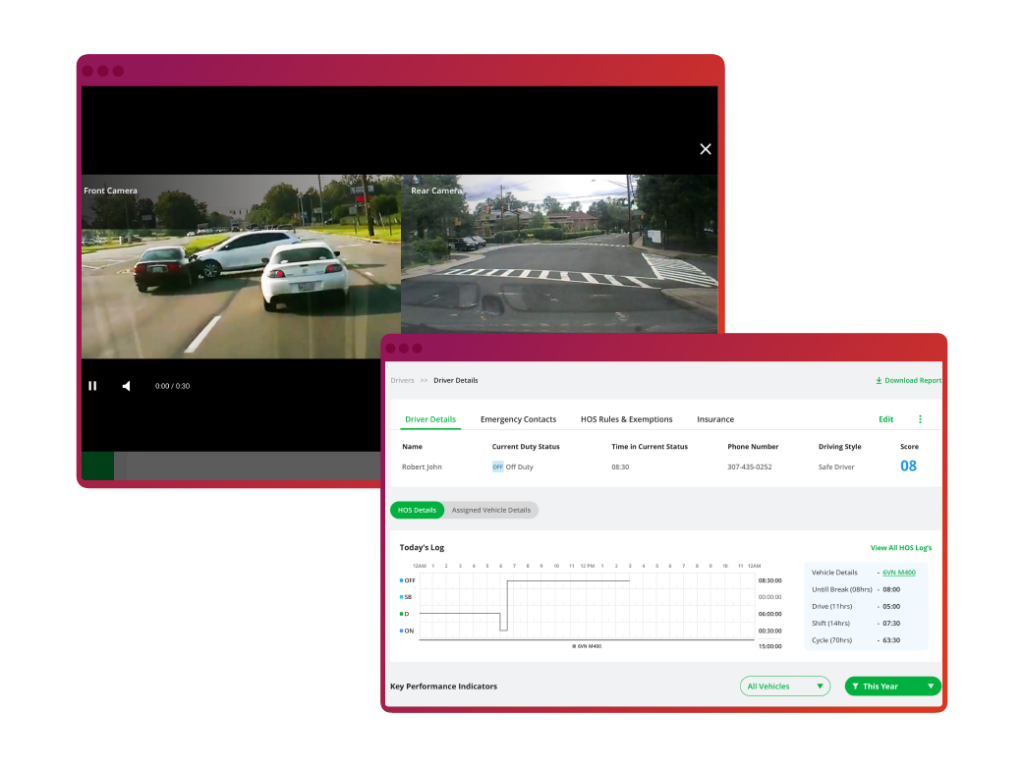Open the three-dot more options menu
The width and height of the screenshot is (1024, 768).
click(920, 419)
